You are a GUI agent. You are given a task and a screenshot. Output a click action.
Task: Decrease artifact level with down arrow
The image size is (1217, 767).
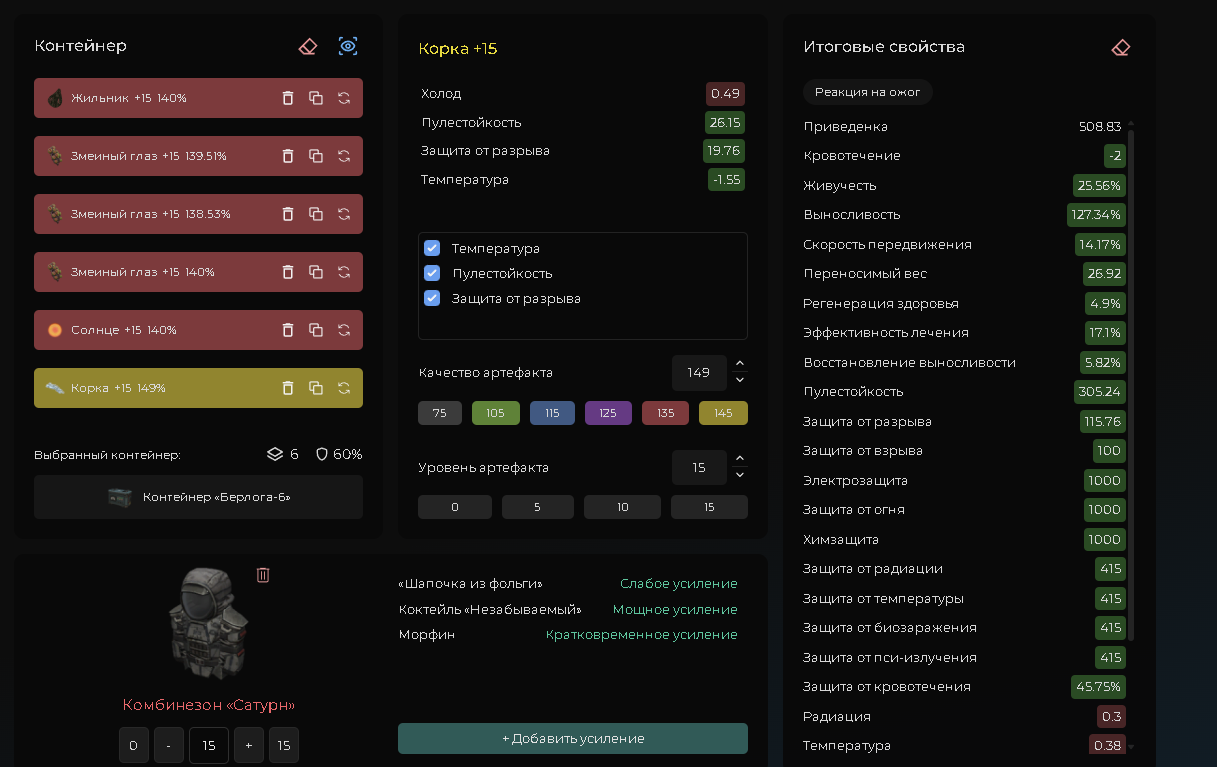740,475
